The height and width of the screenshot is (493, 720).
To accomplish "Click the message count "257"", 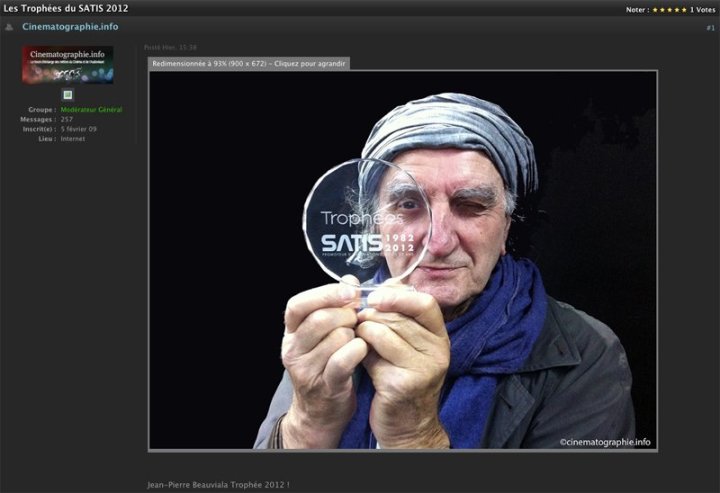I will pos(67,119).
